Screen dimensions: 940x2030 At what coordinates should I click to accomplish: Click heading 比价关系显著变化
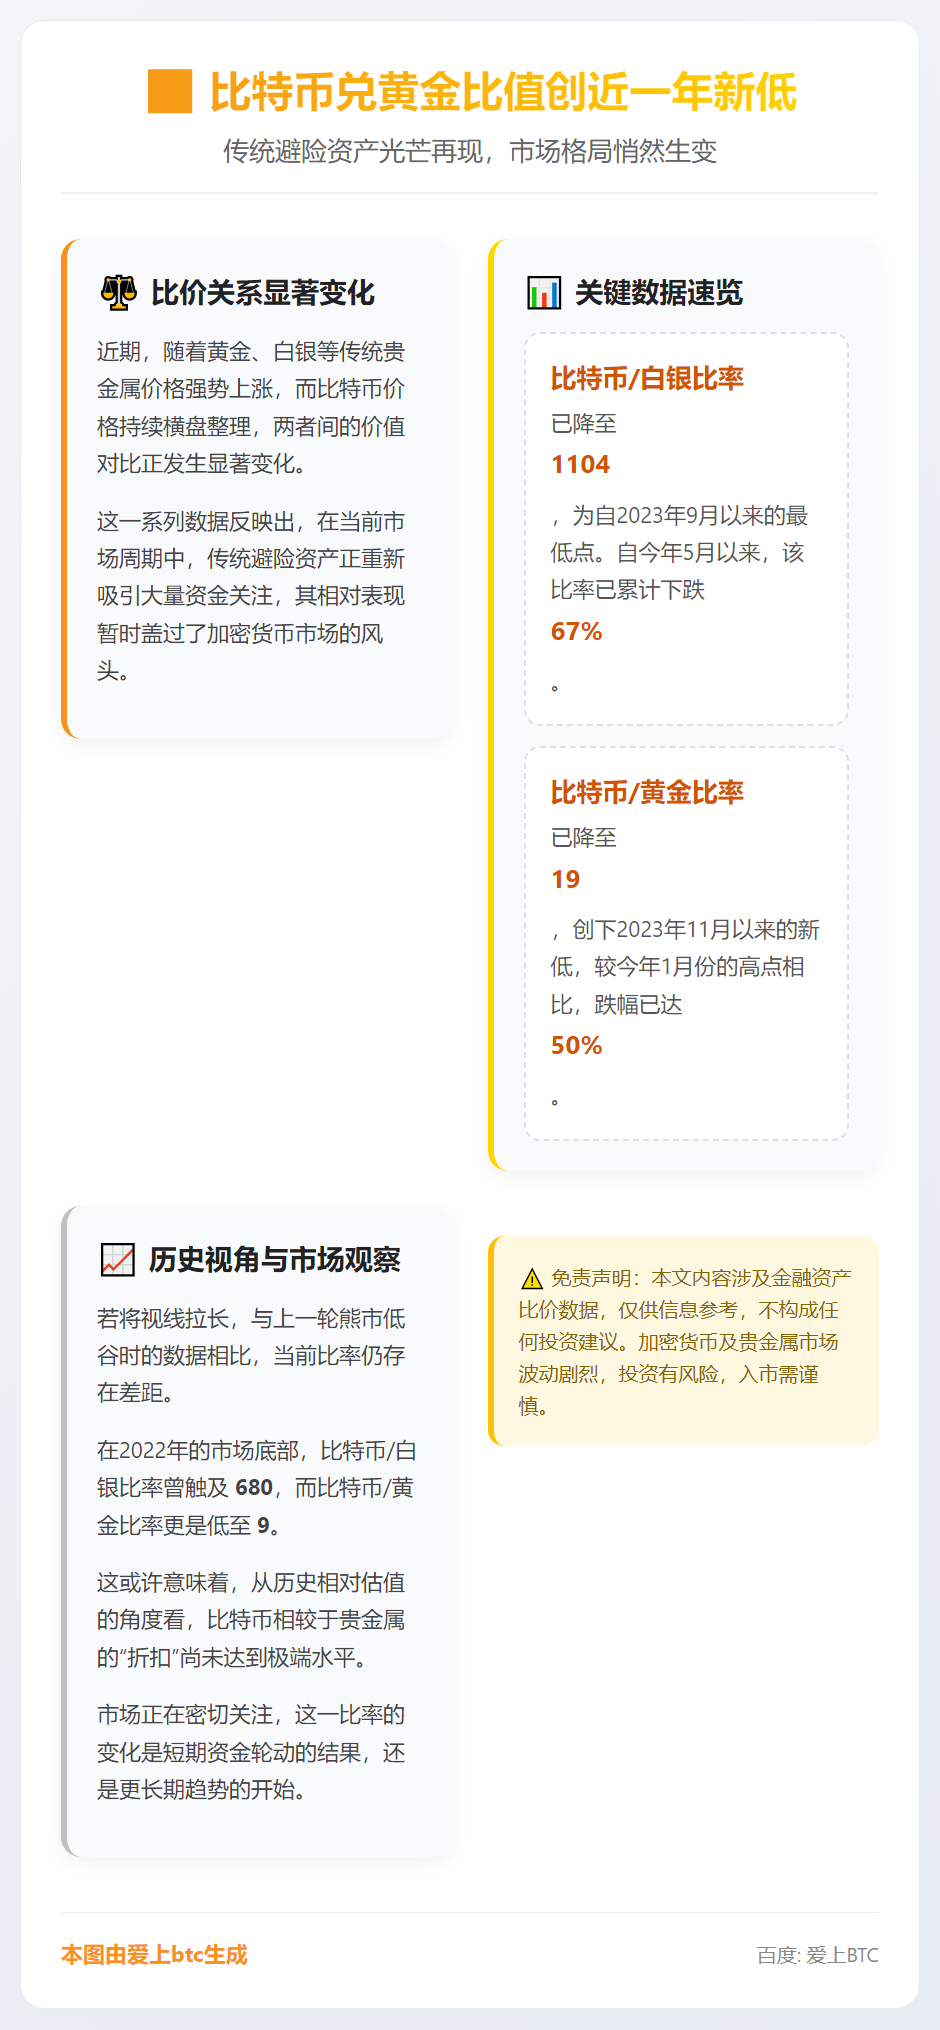pos(263,293)
